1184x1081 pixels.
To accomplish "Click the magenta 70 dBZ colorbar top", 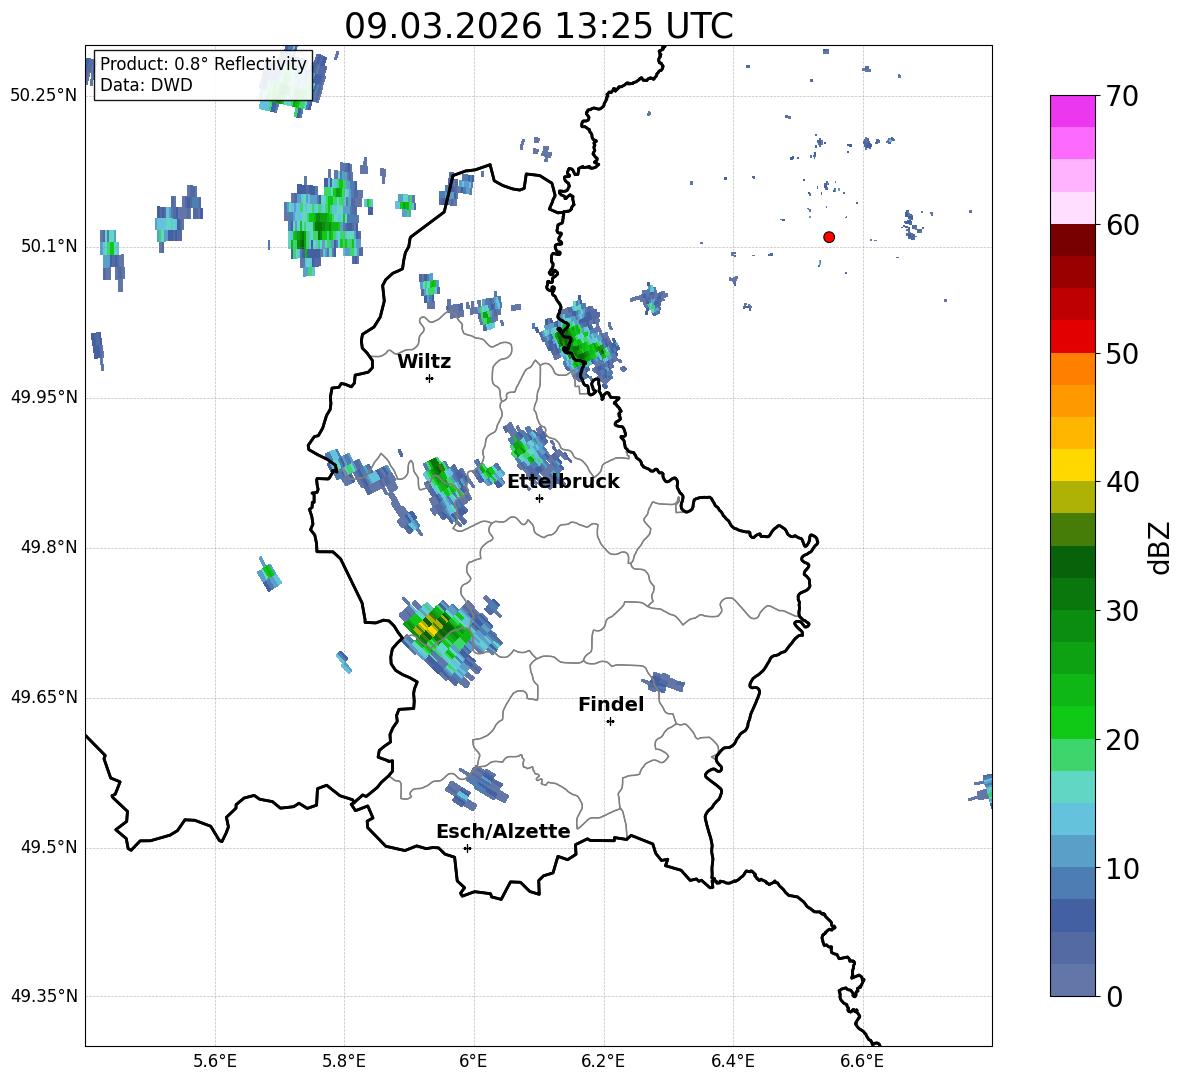I will pos(1072,111).
